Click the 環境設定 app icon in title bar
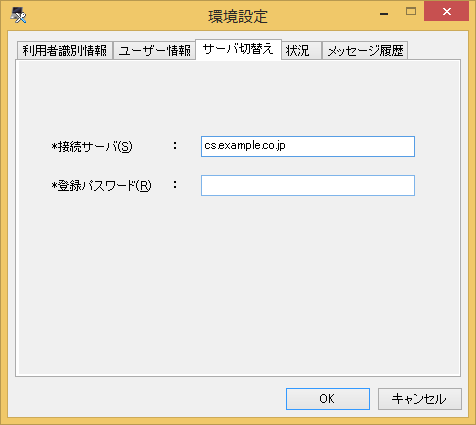 18,15
